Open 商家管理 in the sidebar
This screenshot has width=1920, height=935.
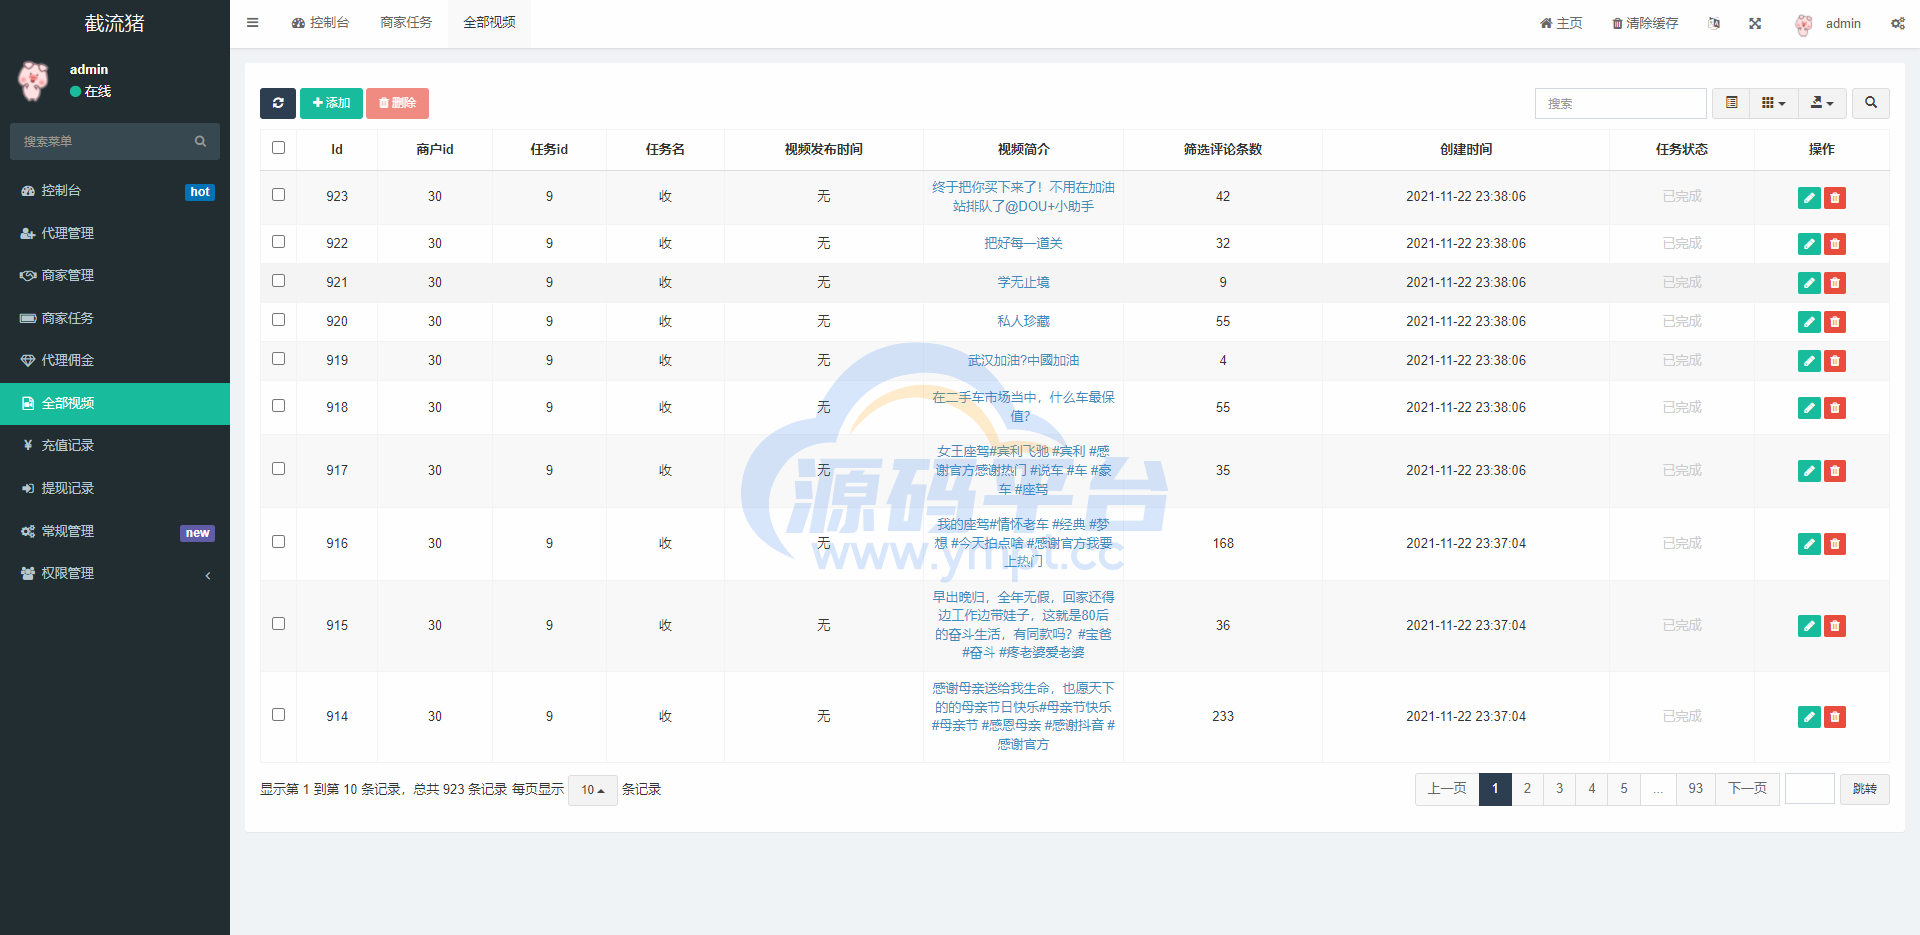[115, 276]
